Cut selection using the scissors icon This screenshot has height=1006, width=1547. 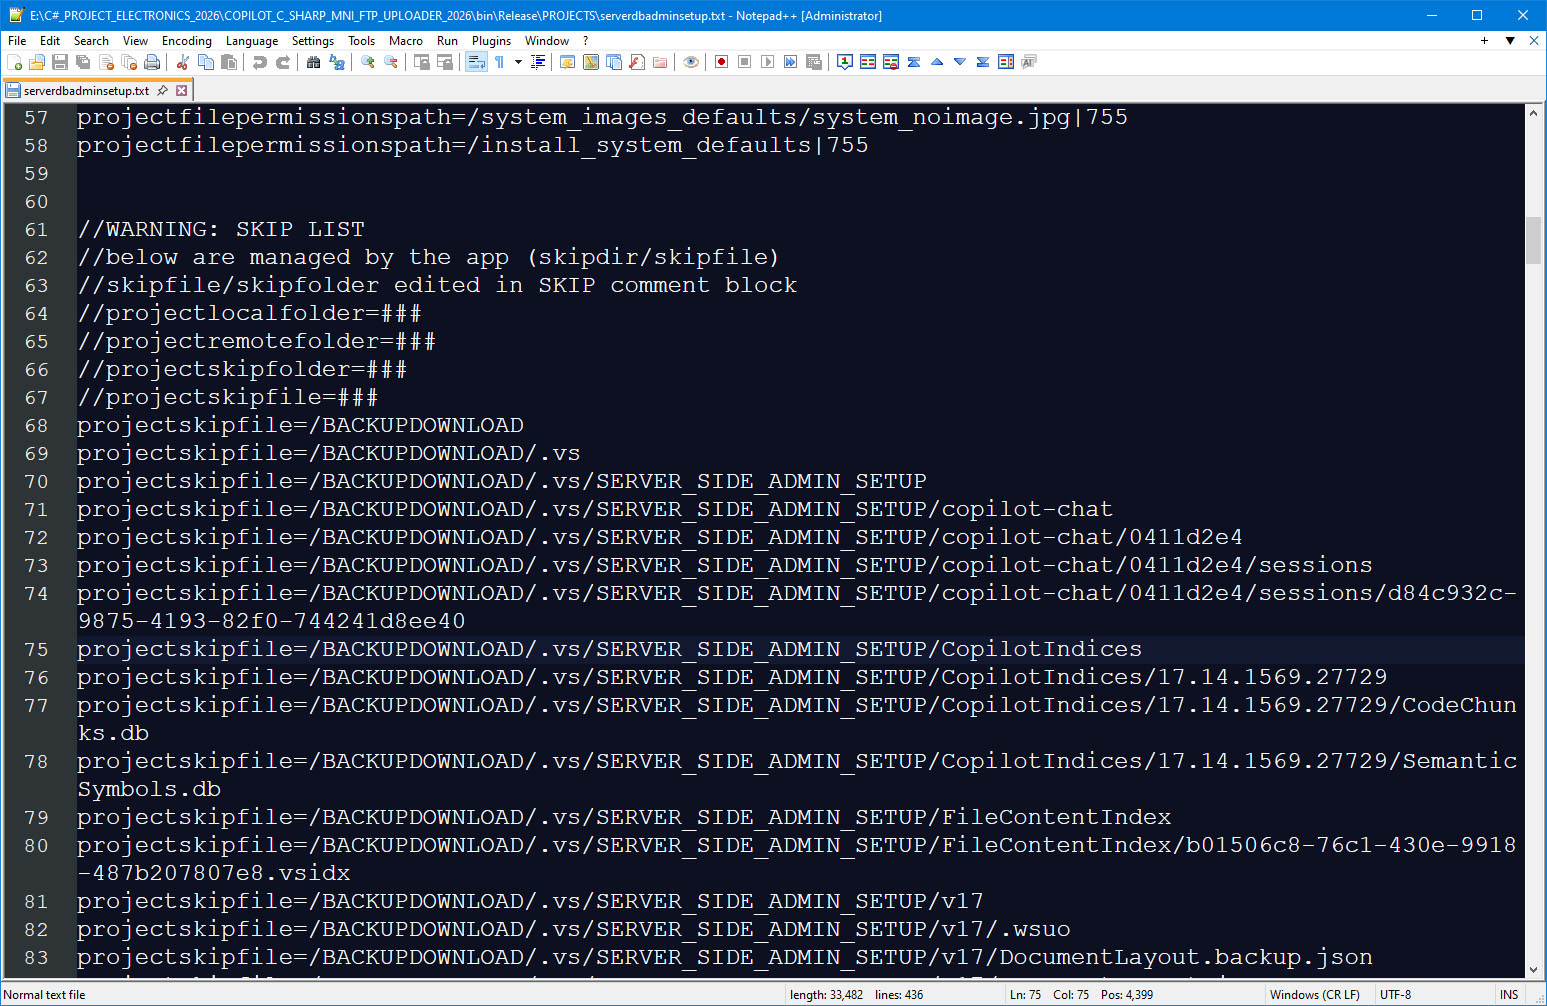183,62
